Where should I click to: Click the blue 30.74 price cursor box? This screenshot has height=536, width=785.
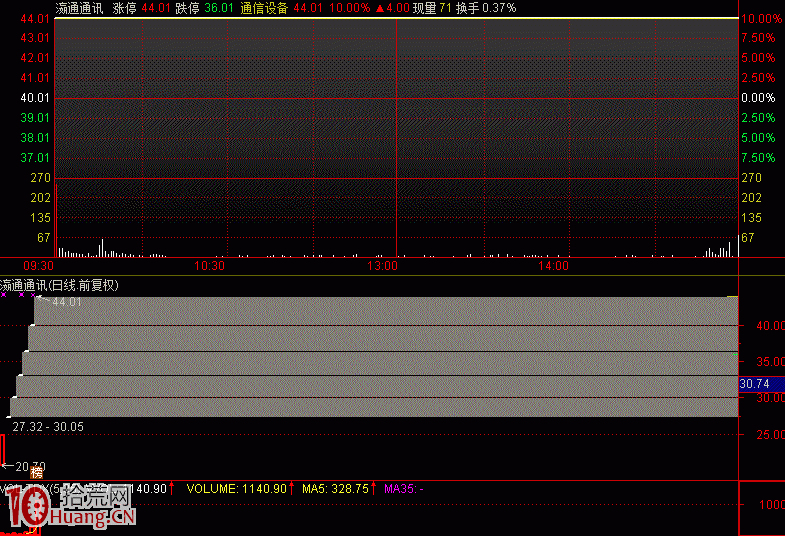(761, 384)
